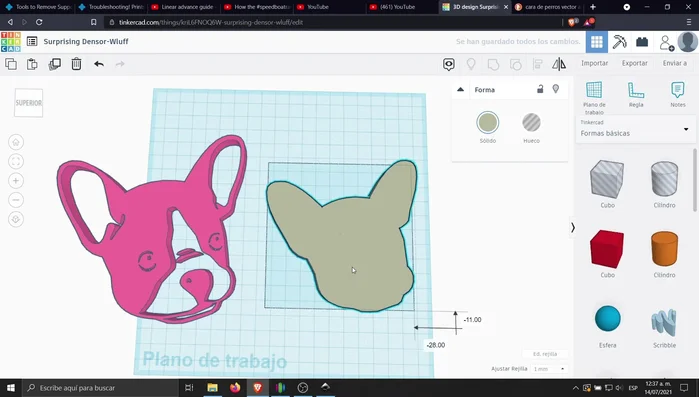Click the design name Surprising Densor-Wluff
Viewport: 699px width, 397px height.
click(86, 41)
